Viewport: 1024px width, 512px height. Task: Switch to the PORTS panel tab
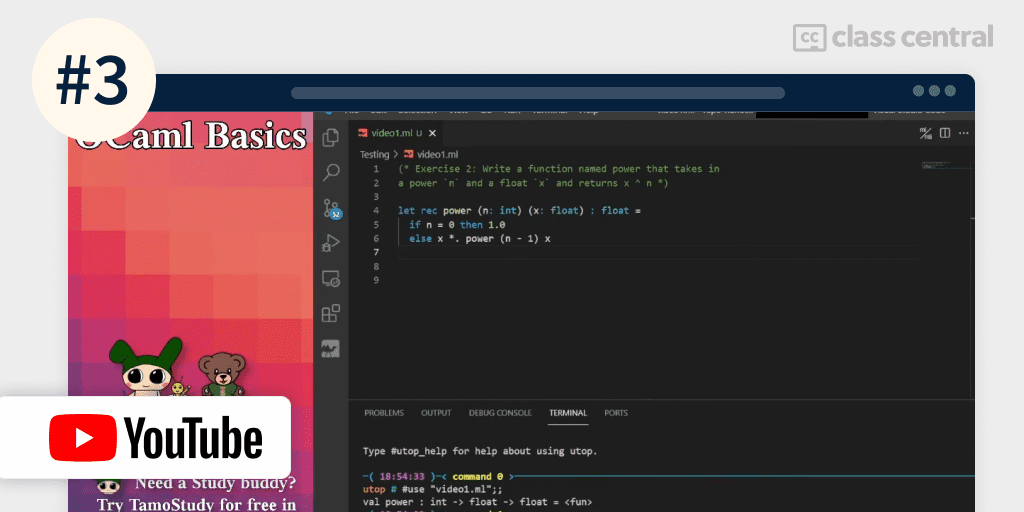616,413
